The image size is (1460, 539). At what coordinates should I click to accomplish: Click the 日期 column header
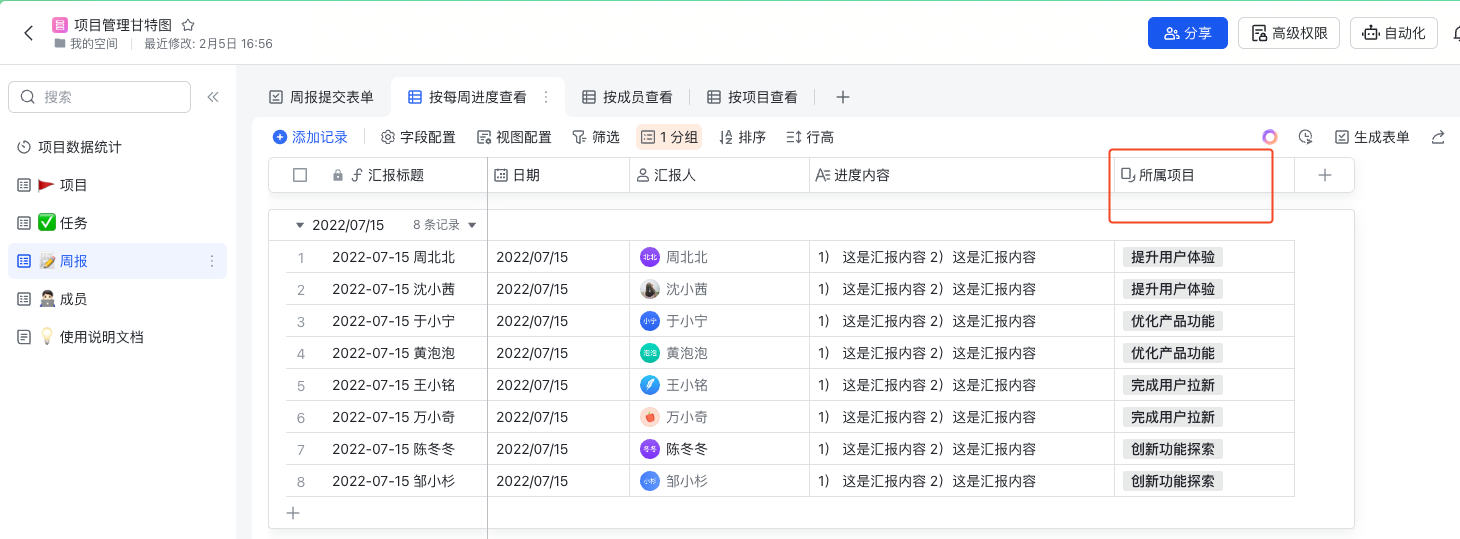point(558,175)
